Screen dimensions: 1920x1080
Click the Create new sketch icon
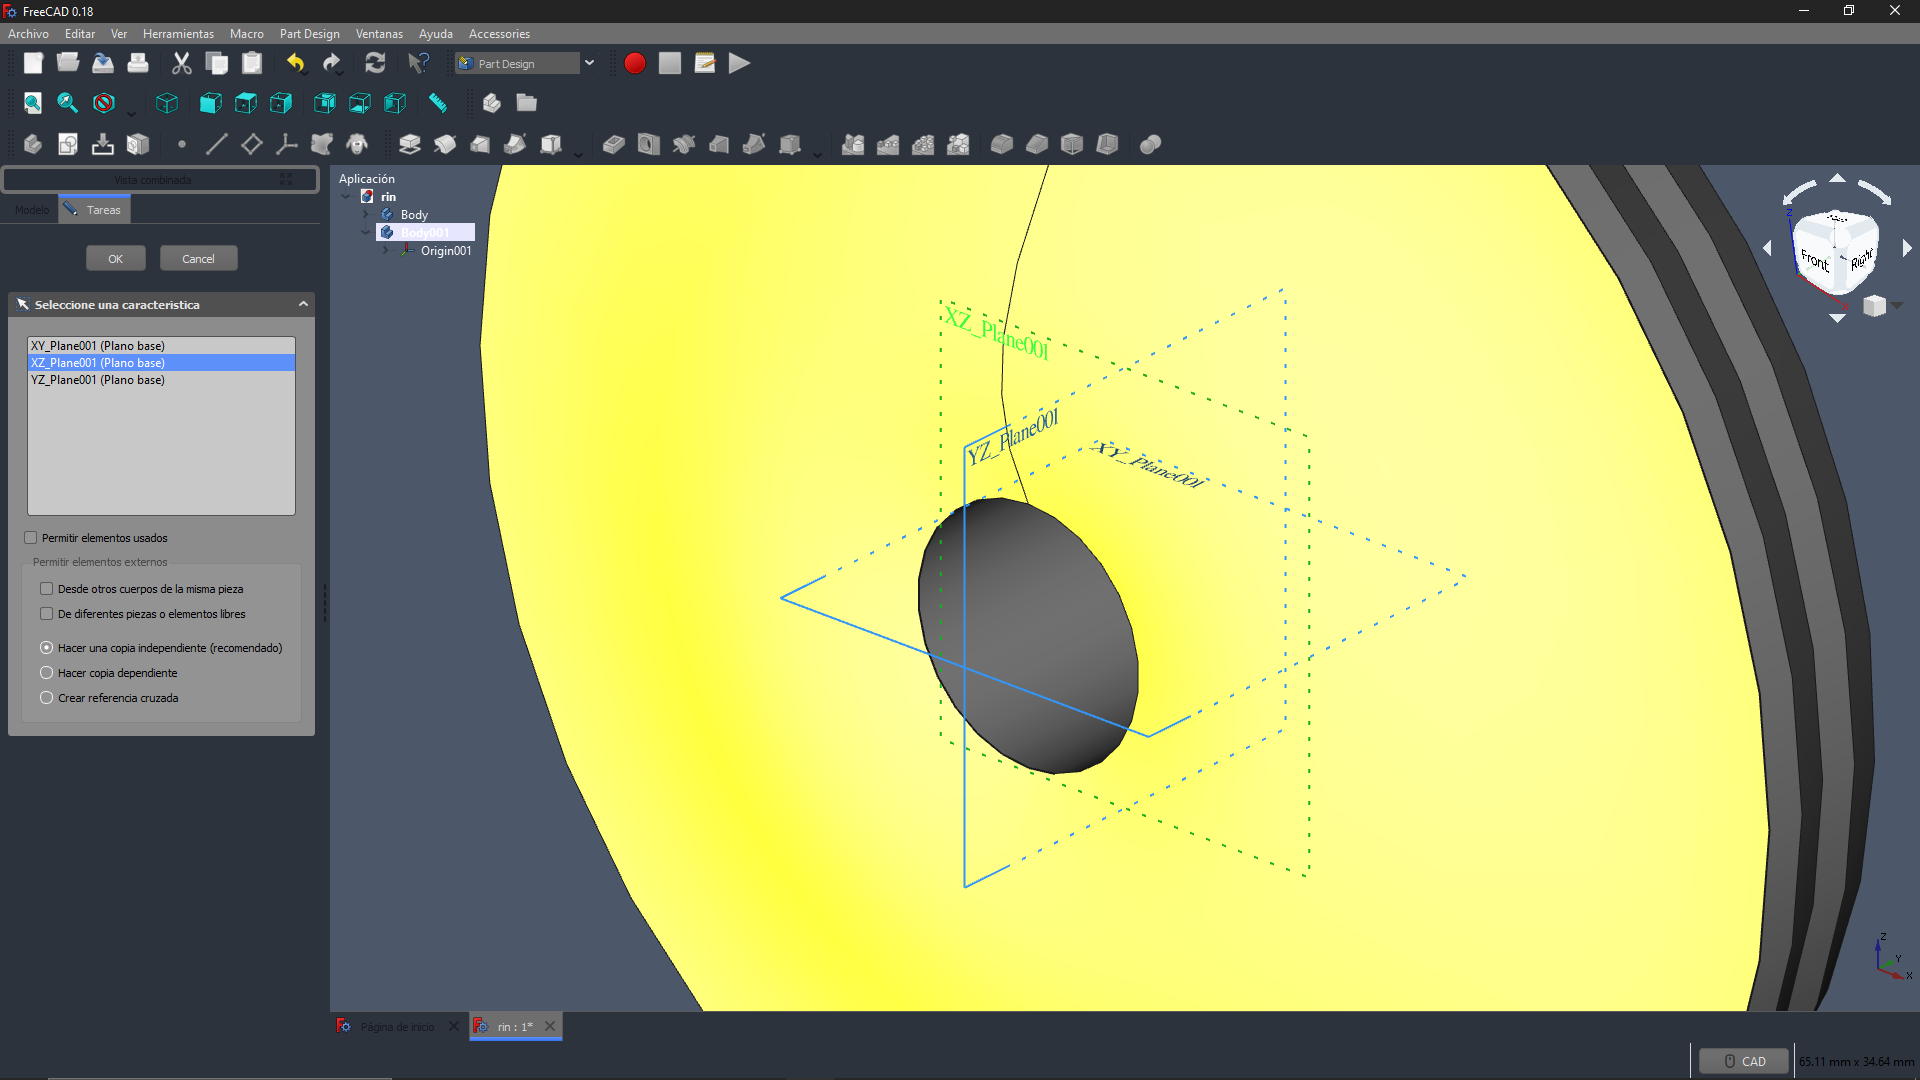(68, 144)
